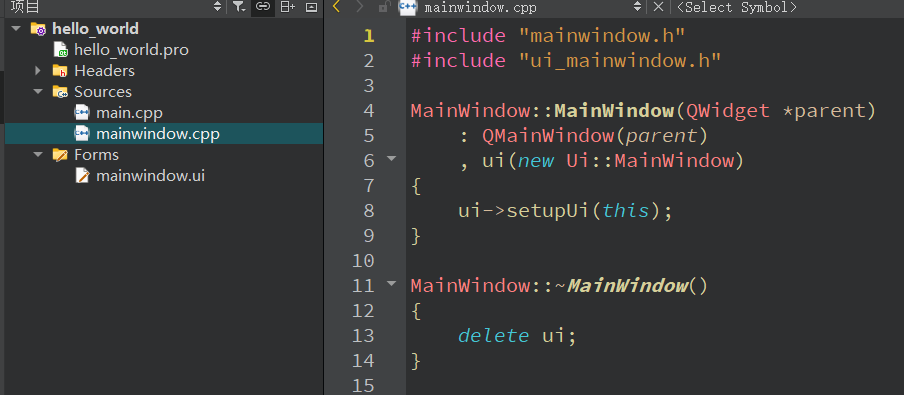Screen dimensions: 904x395
Task: Click the close sidebar panel icon
Action: point(311,7)
